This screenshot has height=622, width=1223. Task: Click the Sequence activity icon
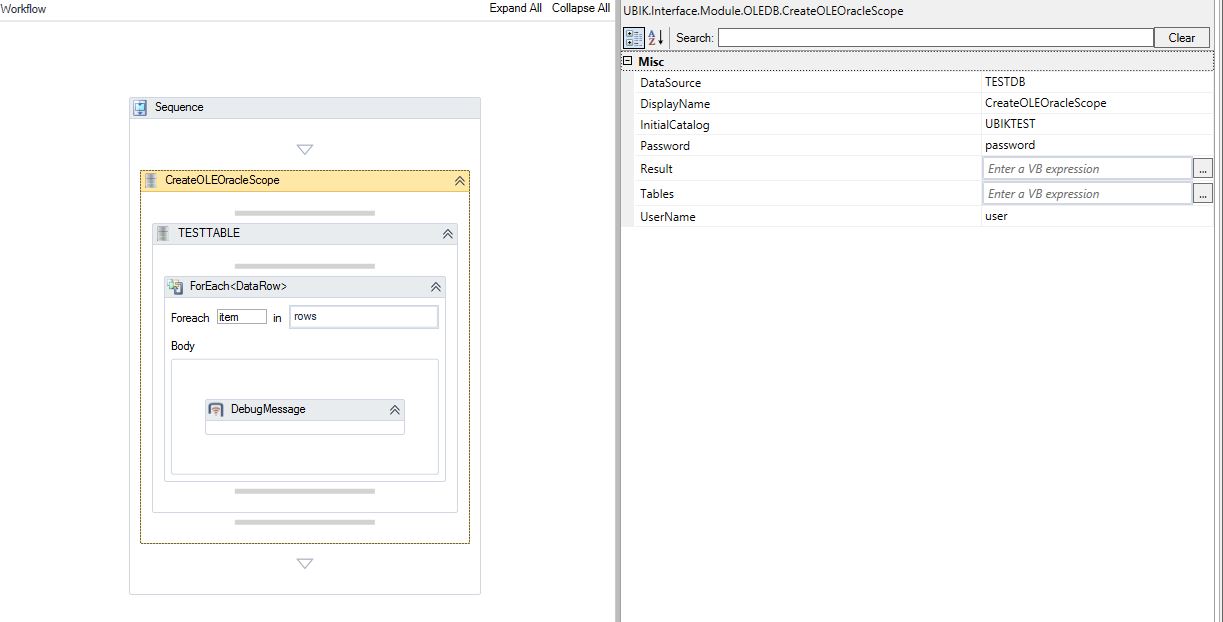[141, 108]
